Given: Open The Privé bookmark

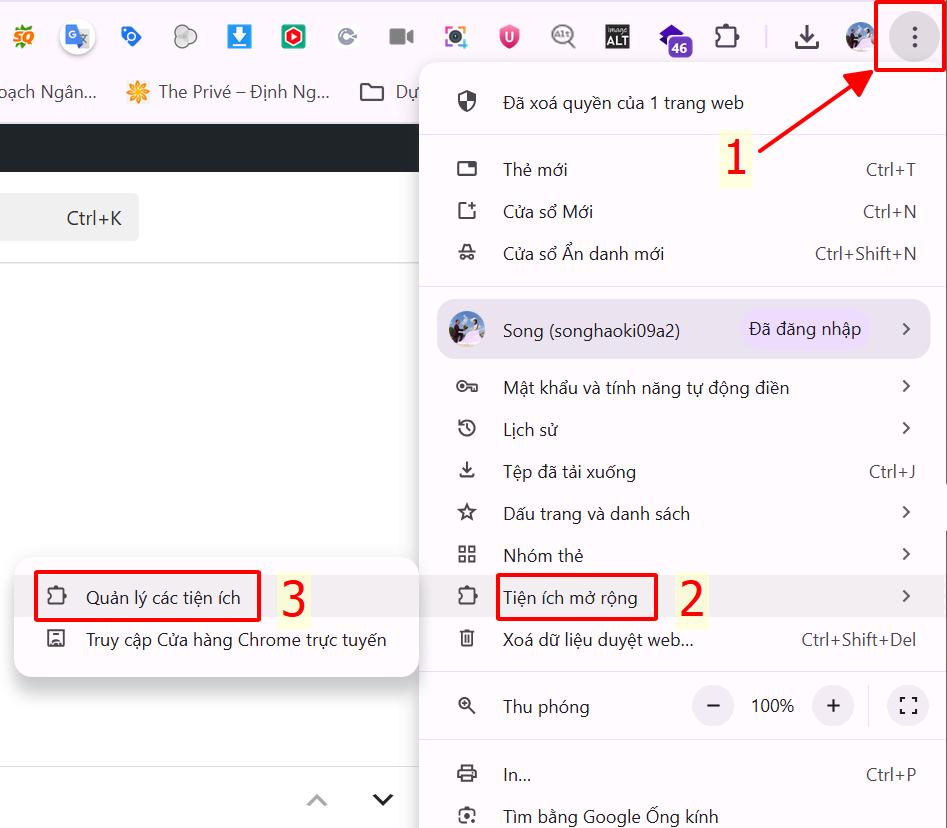Looking at the screenshot, I should [x=228, y=92].
